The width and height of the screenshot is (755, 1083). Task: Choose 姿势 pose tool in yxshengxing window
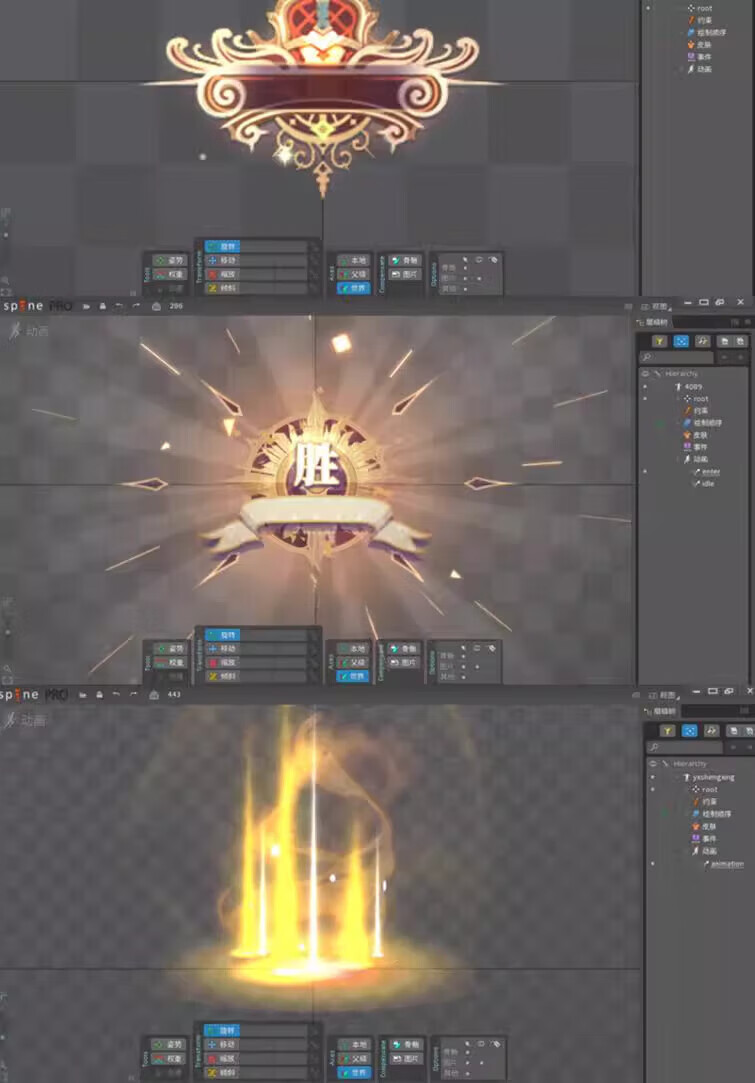tap(168, 1044)
